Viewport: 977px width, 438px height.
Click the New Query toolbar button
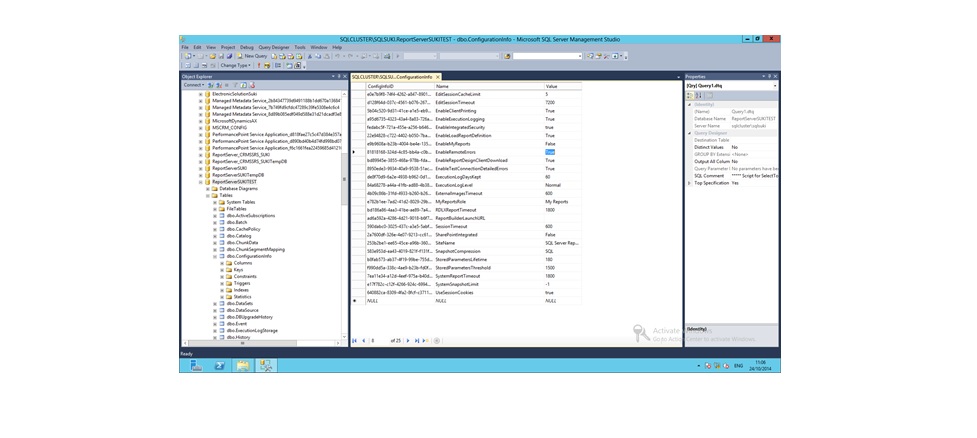[252, 56]
